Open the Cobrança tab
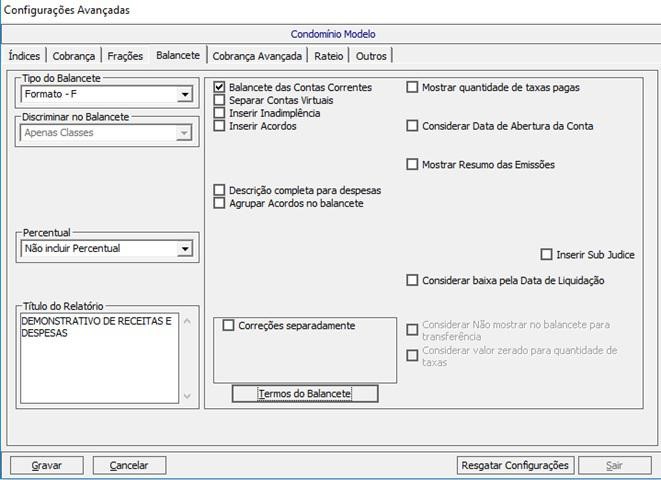 coord(74,56)
